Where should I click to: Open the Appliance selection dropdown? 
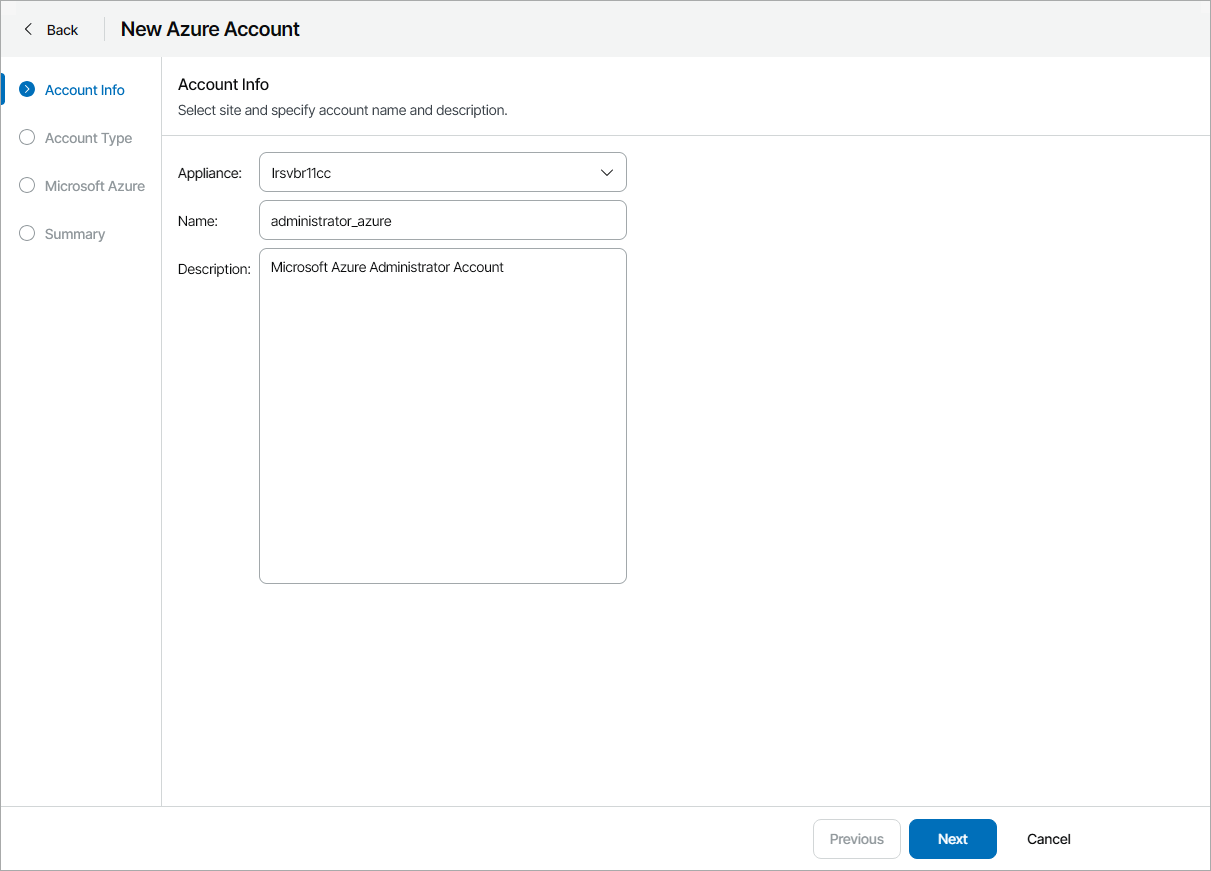442,172
